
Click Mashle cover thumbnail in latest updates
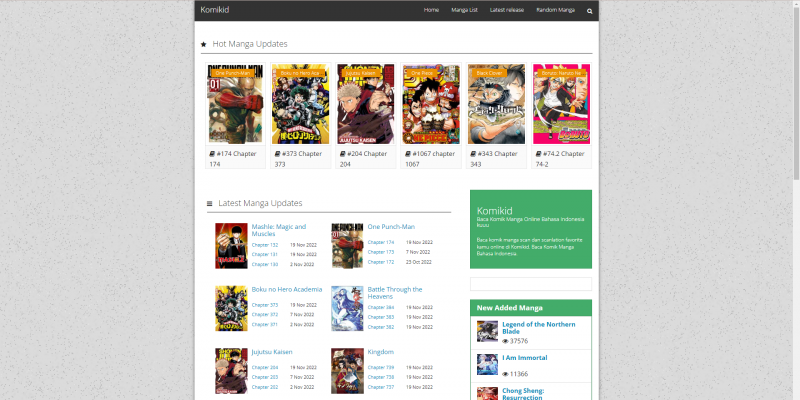(231, 246)
